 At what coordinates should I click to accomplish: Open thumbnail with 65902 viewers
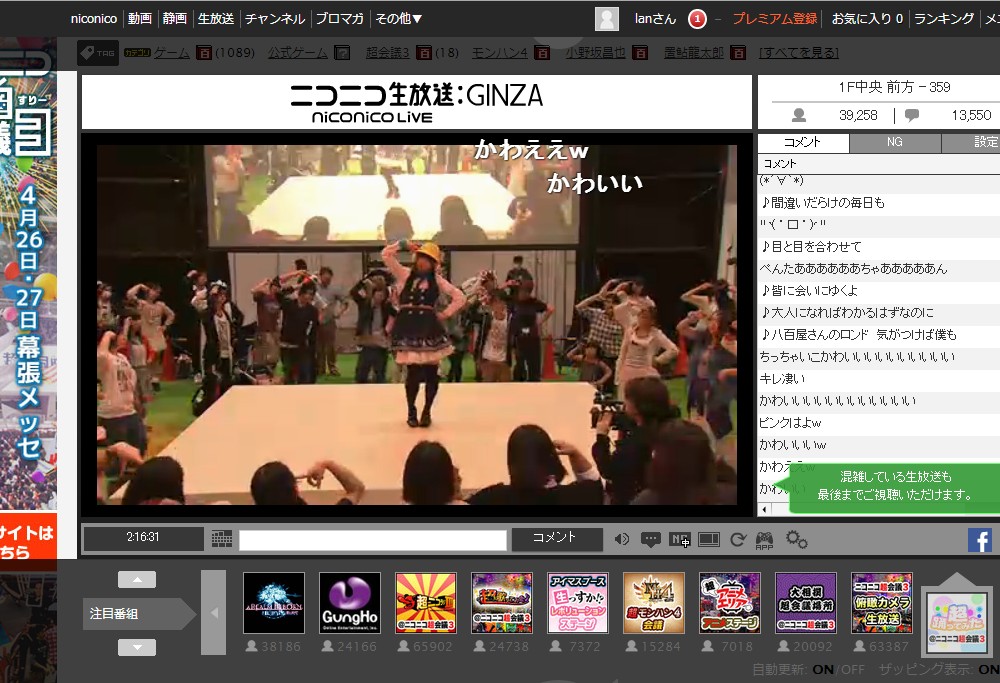426,603
